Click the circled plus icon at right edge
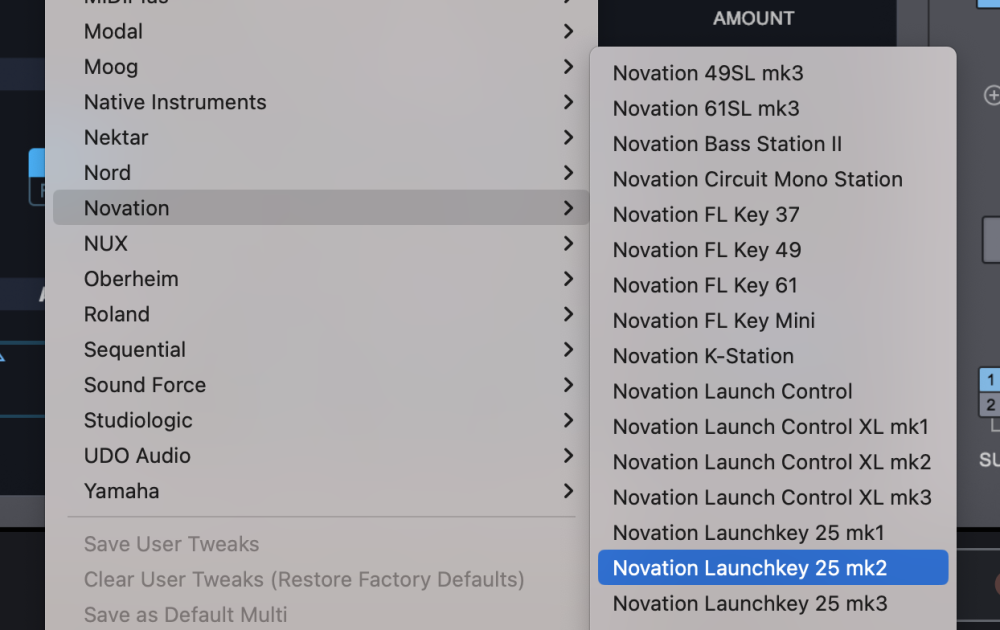The width and height of the screenshot is (1000, 630). coord(992,96)
